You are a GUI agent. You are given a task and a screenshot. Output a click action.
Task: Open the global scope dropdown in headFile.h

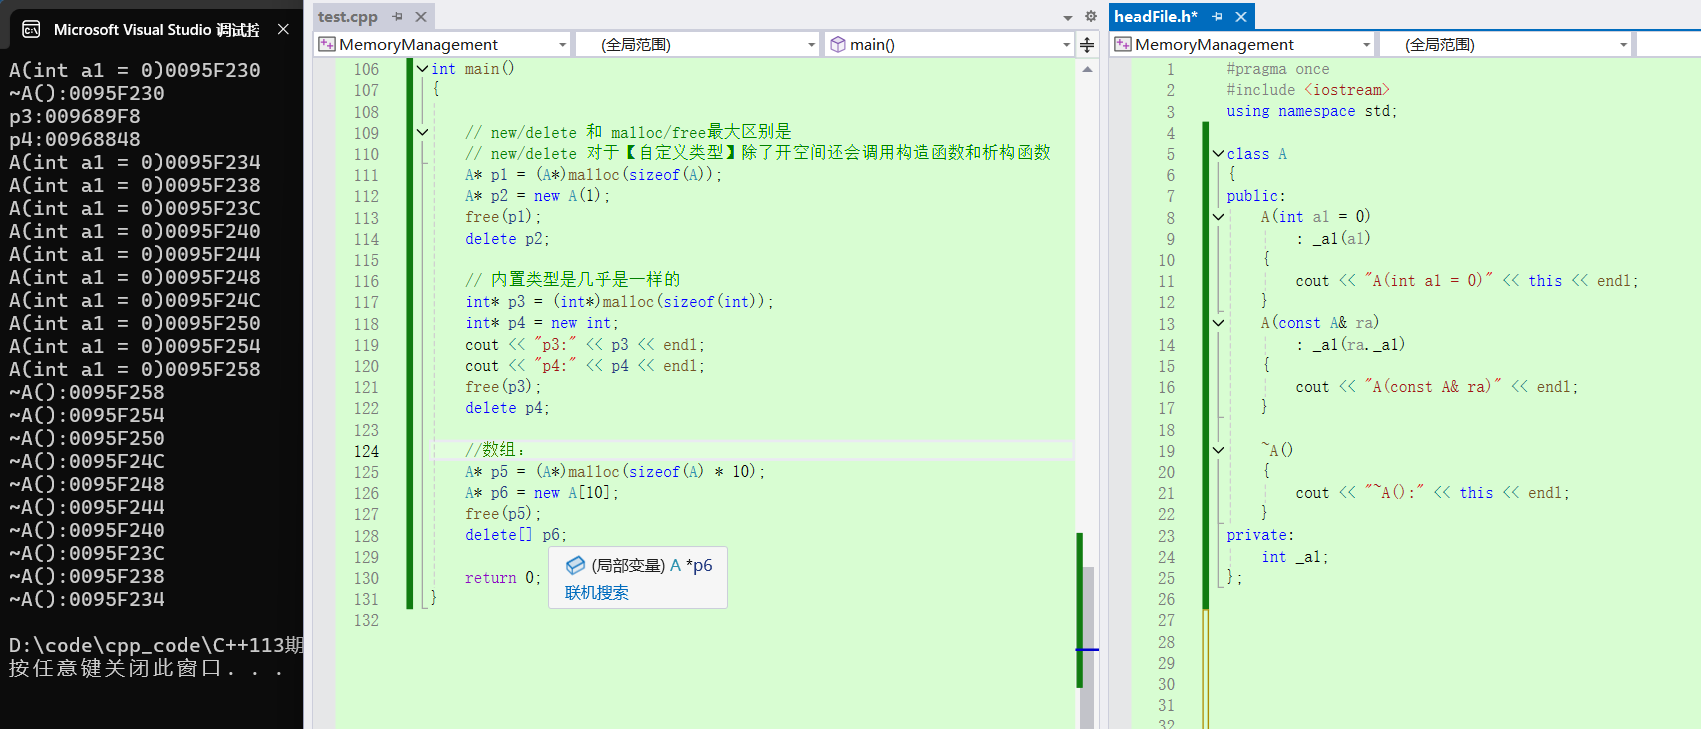(x=1505, y=44)
